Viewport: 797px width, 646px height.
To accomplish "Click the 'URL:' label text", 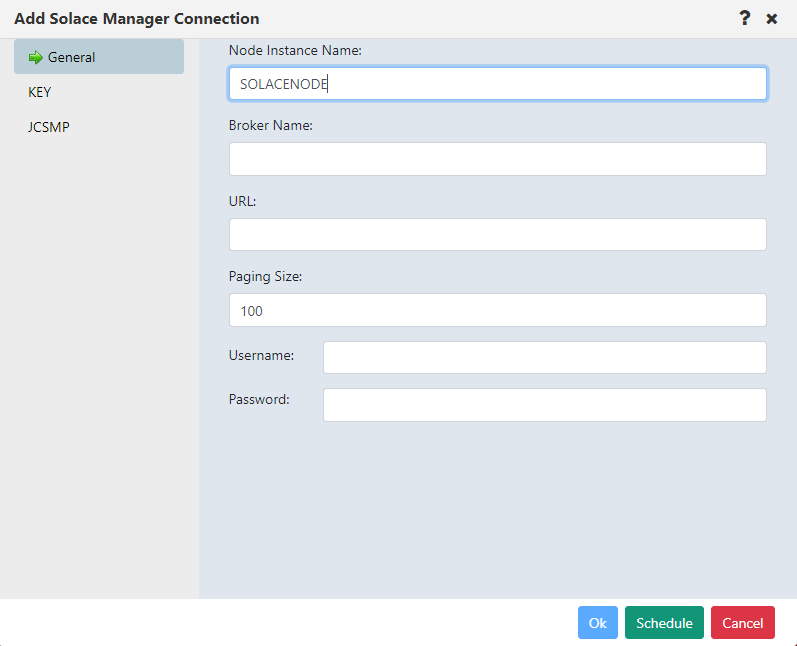I will [242, 201].
